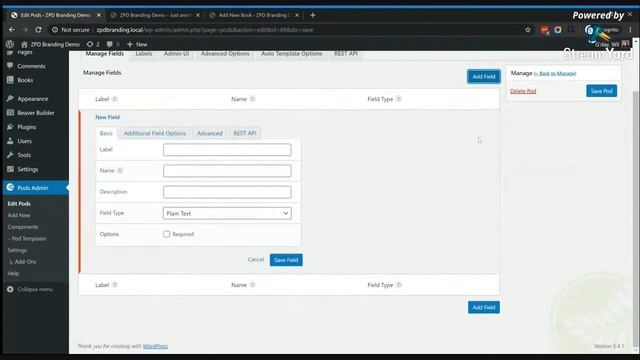Click the Save Pod button
Screen dimensions: 640x360
pos(602,91)
